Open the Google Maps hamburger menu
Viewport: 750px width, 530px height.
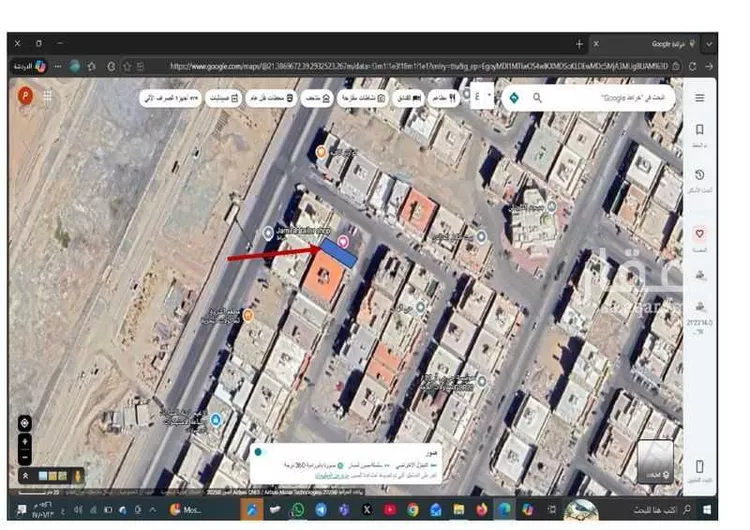[699, 98]
